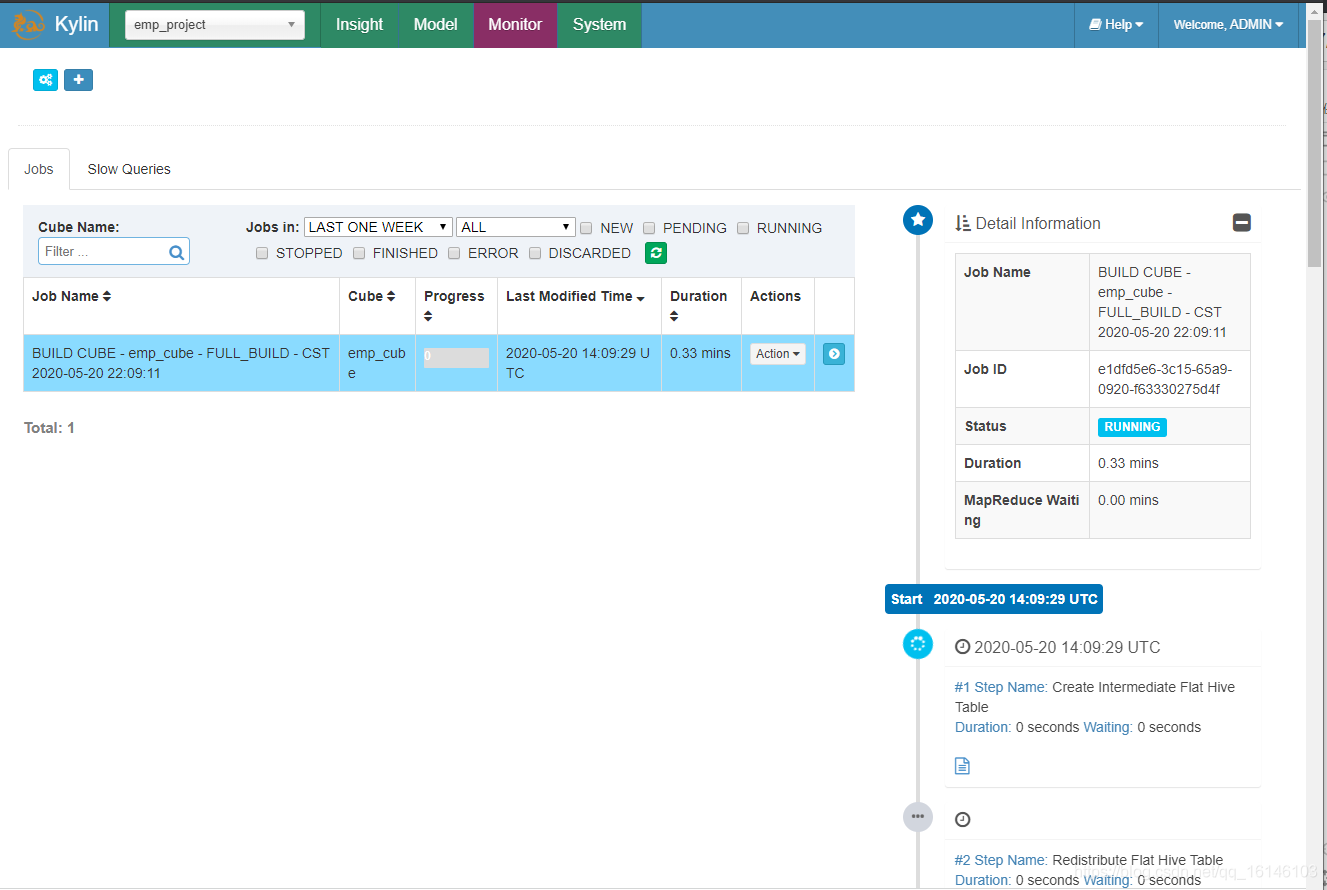This screenshot has height=890, width=1327.
Task: Collapse Detail Information with minus icon
Action: pos(1242,223)
